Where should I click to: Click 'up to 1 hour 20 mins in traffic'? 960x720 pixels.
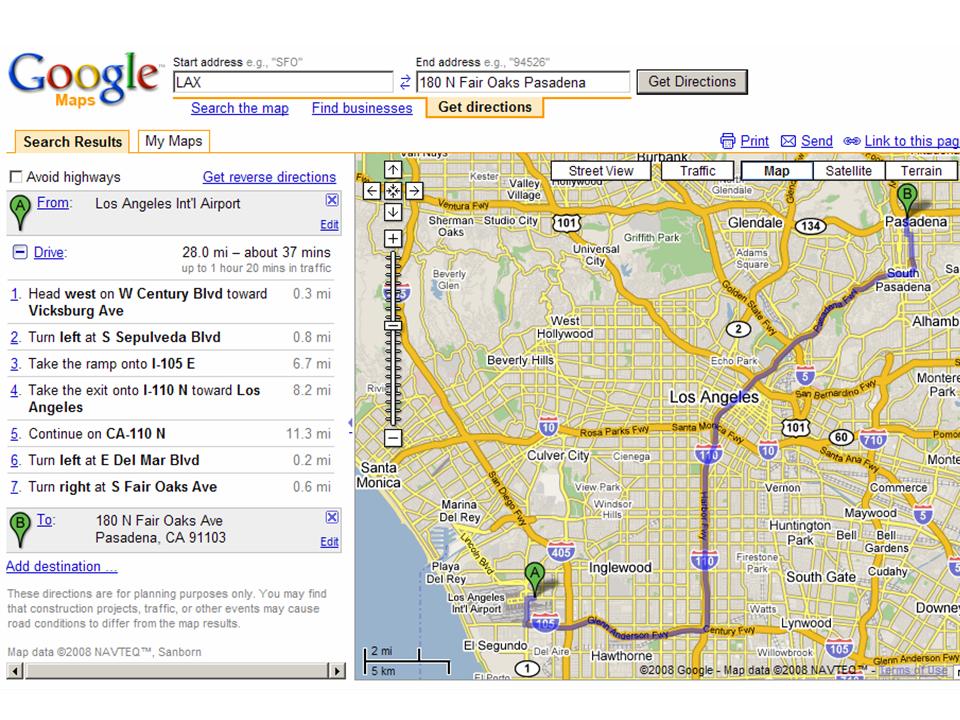click(256, 268)
